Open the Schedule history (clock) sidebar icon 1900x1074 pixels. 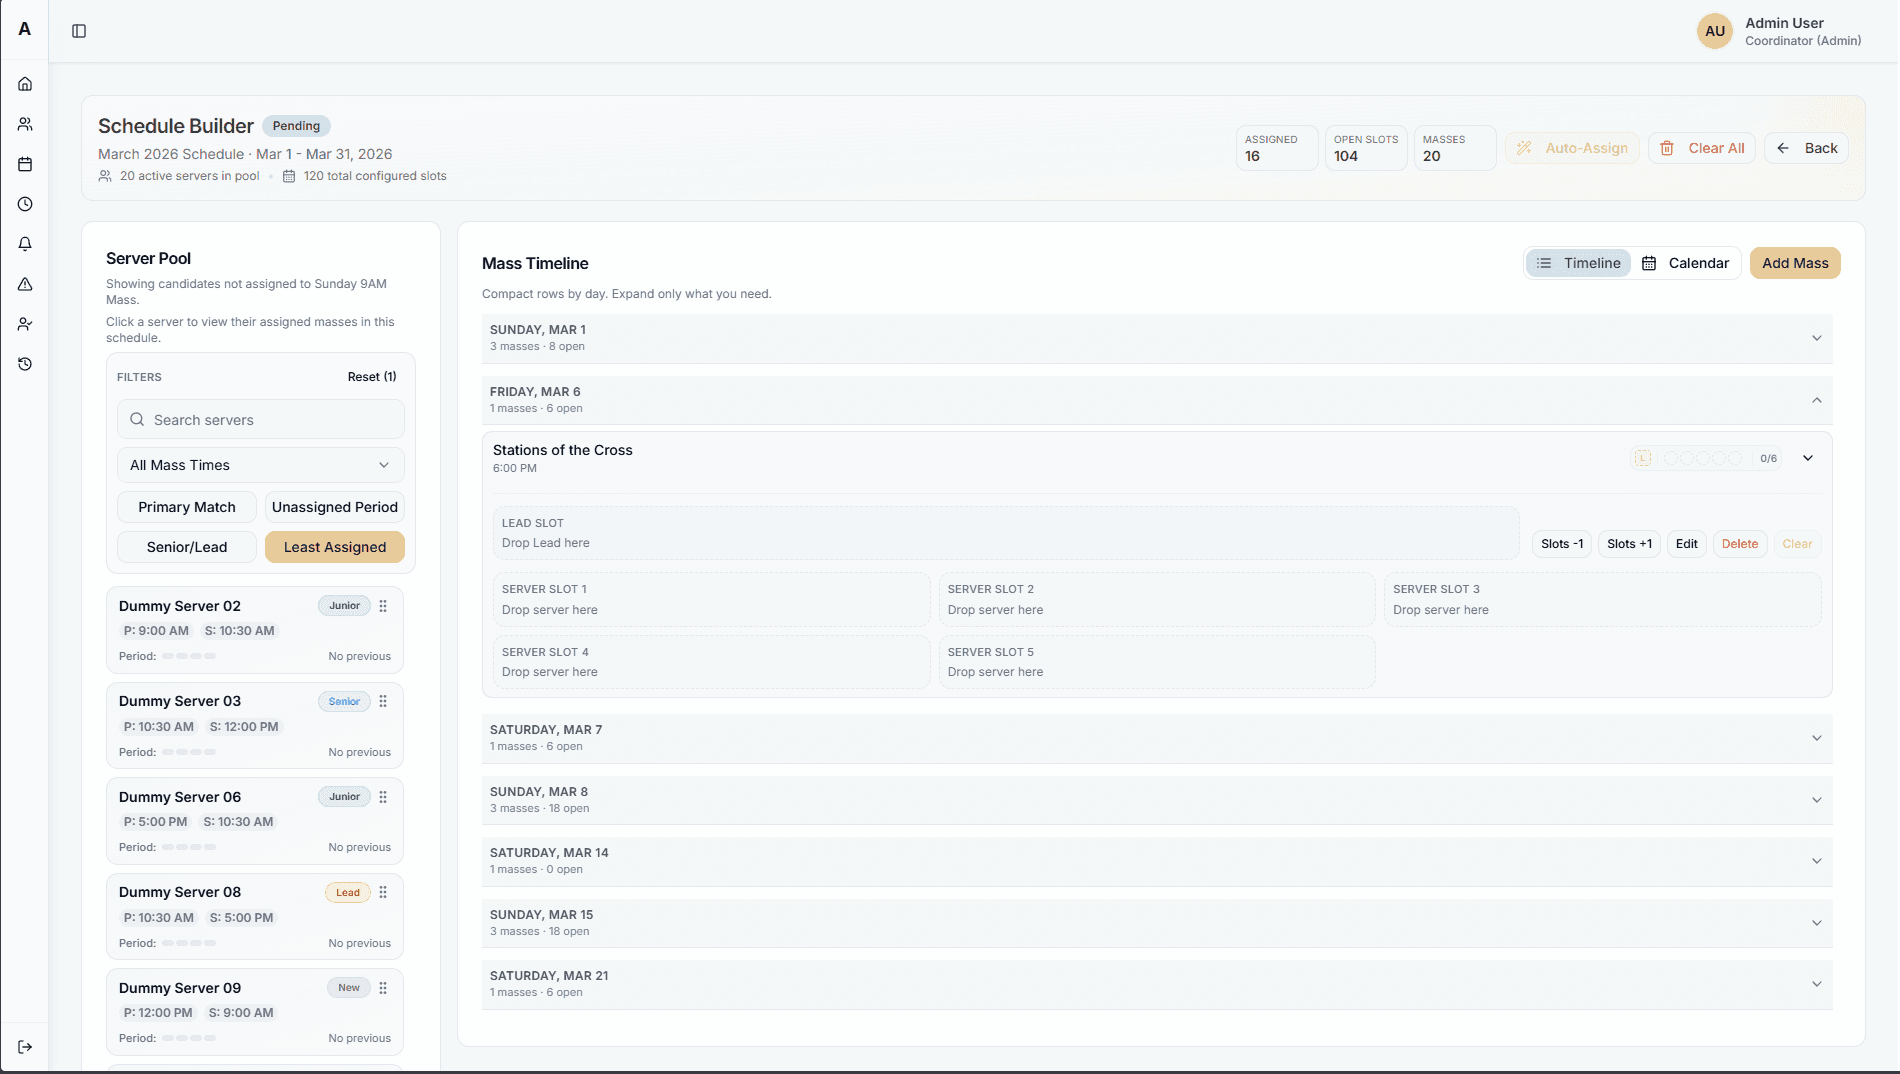[x=25, y=204]
